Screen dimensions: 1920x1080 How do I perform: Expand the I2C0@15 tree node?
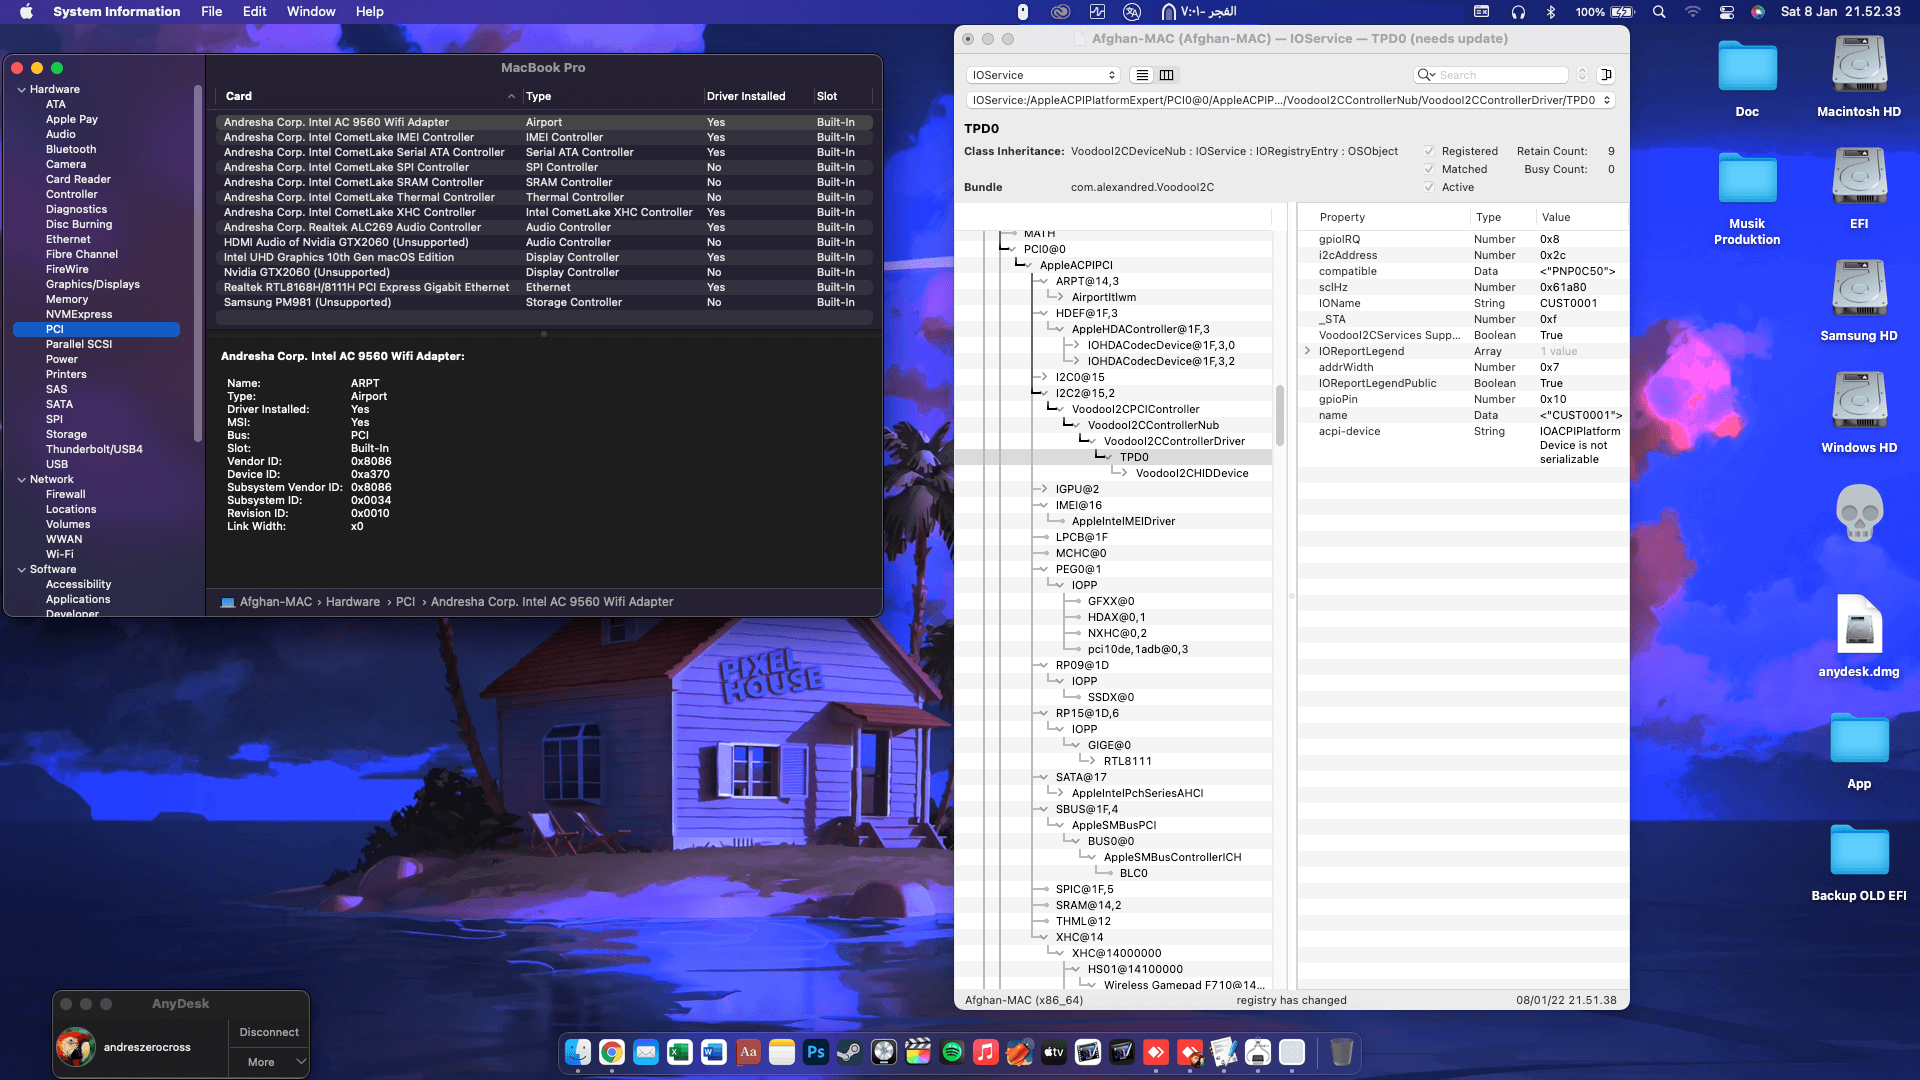(x=1042, y=377)
